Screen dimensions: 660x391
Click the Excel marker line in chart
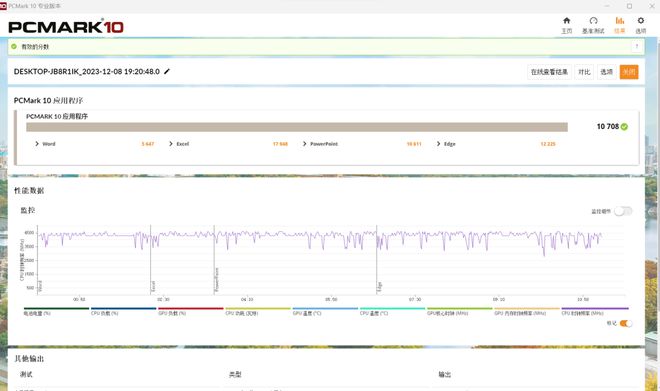coord(151,260)
